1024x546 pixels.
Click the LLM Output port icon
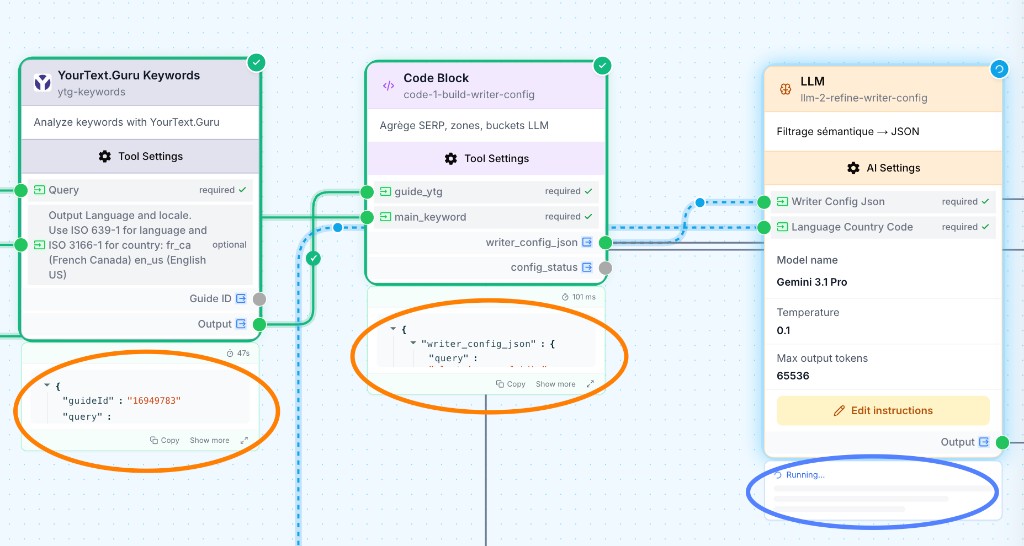(984, 442)
